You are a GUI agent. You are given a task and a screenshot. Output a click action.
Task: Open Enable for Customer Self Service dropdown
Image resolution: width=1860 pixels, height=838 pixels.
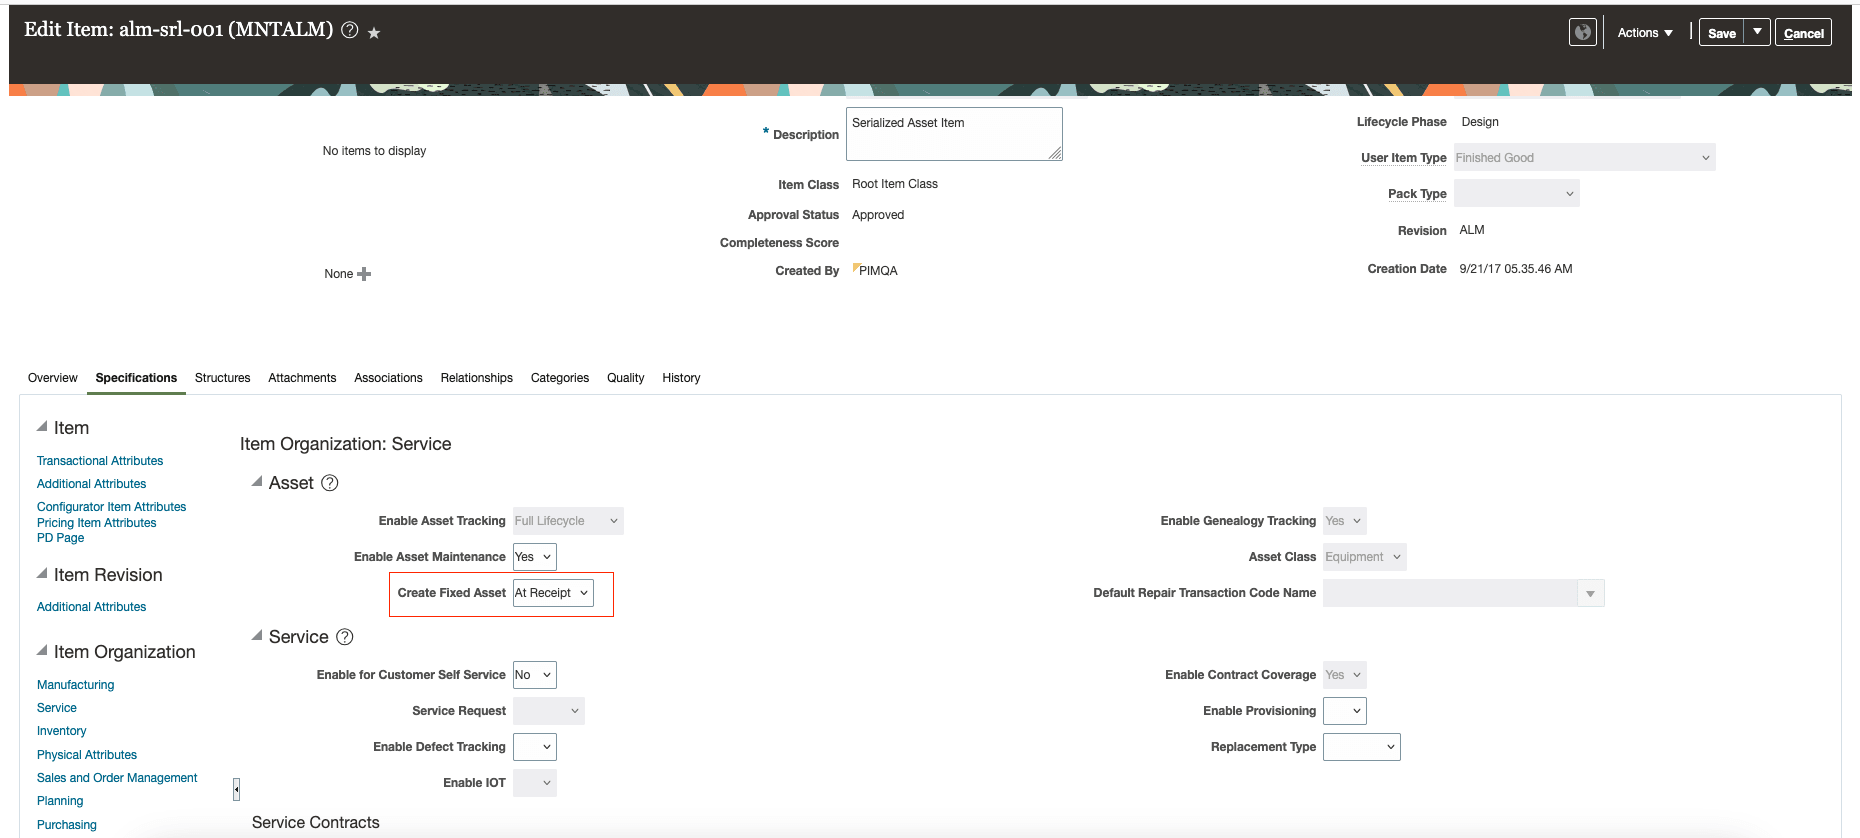point(535,675)
